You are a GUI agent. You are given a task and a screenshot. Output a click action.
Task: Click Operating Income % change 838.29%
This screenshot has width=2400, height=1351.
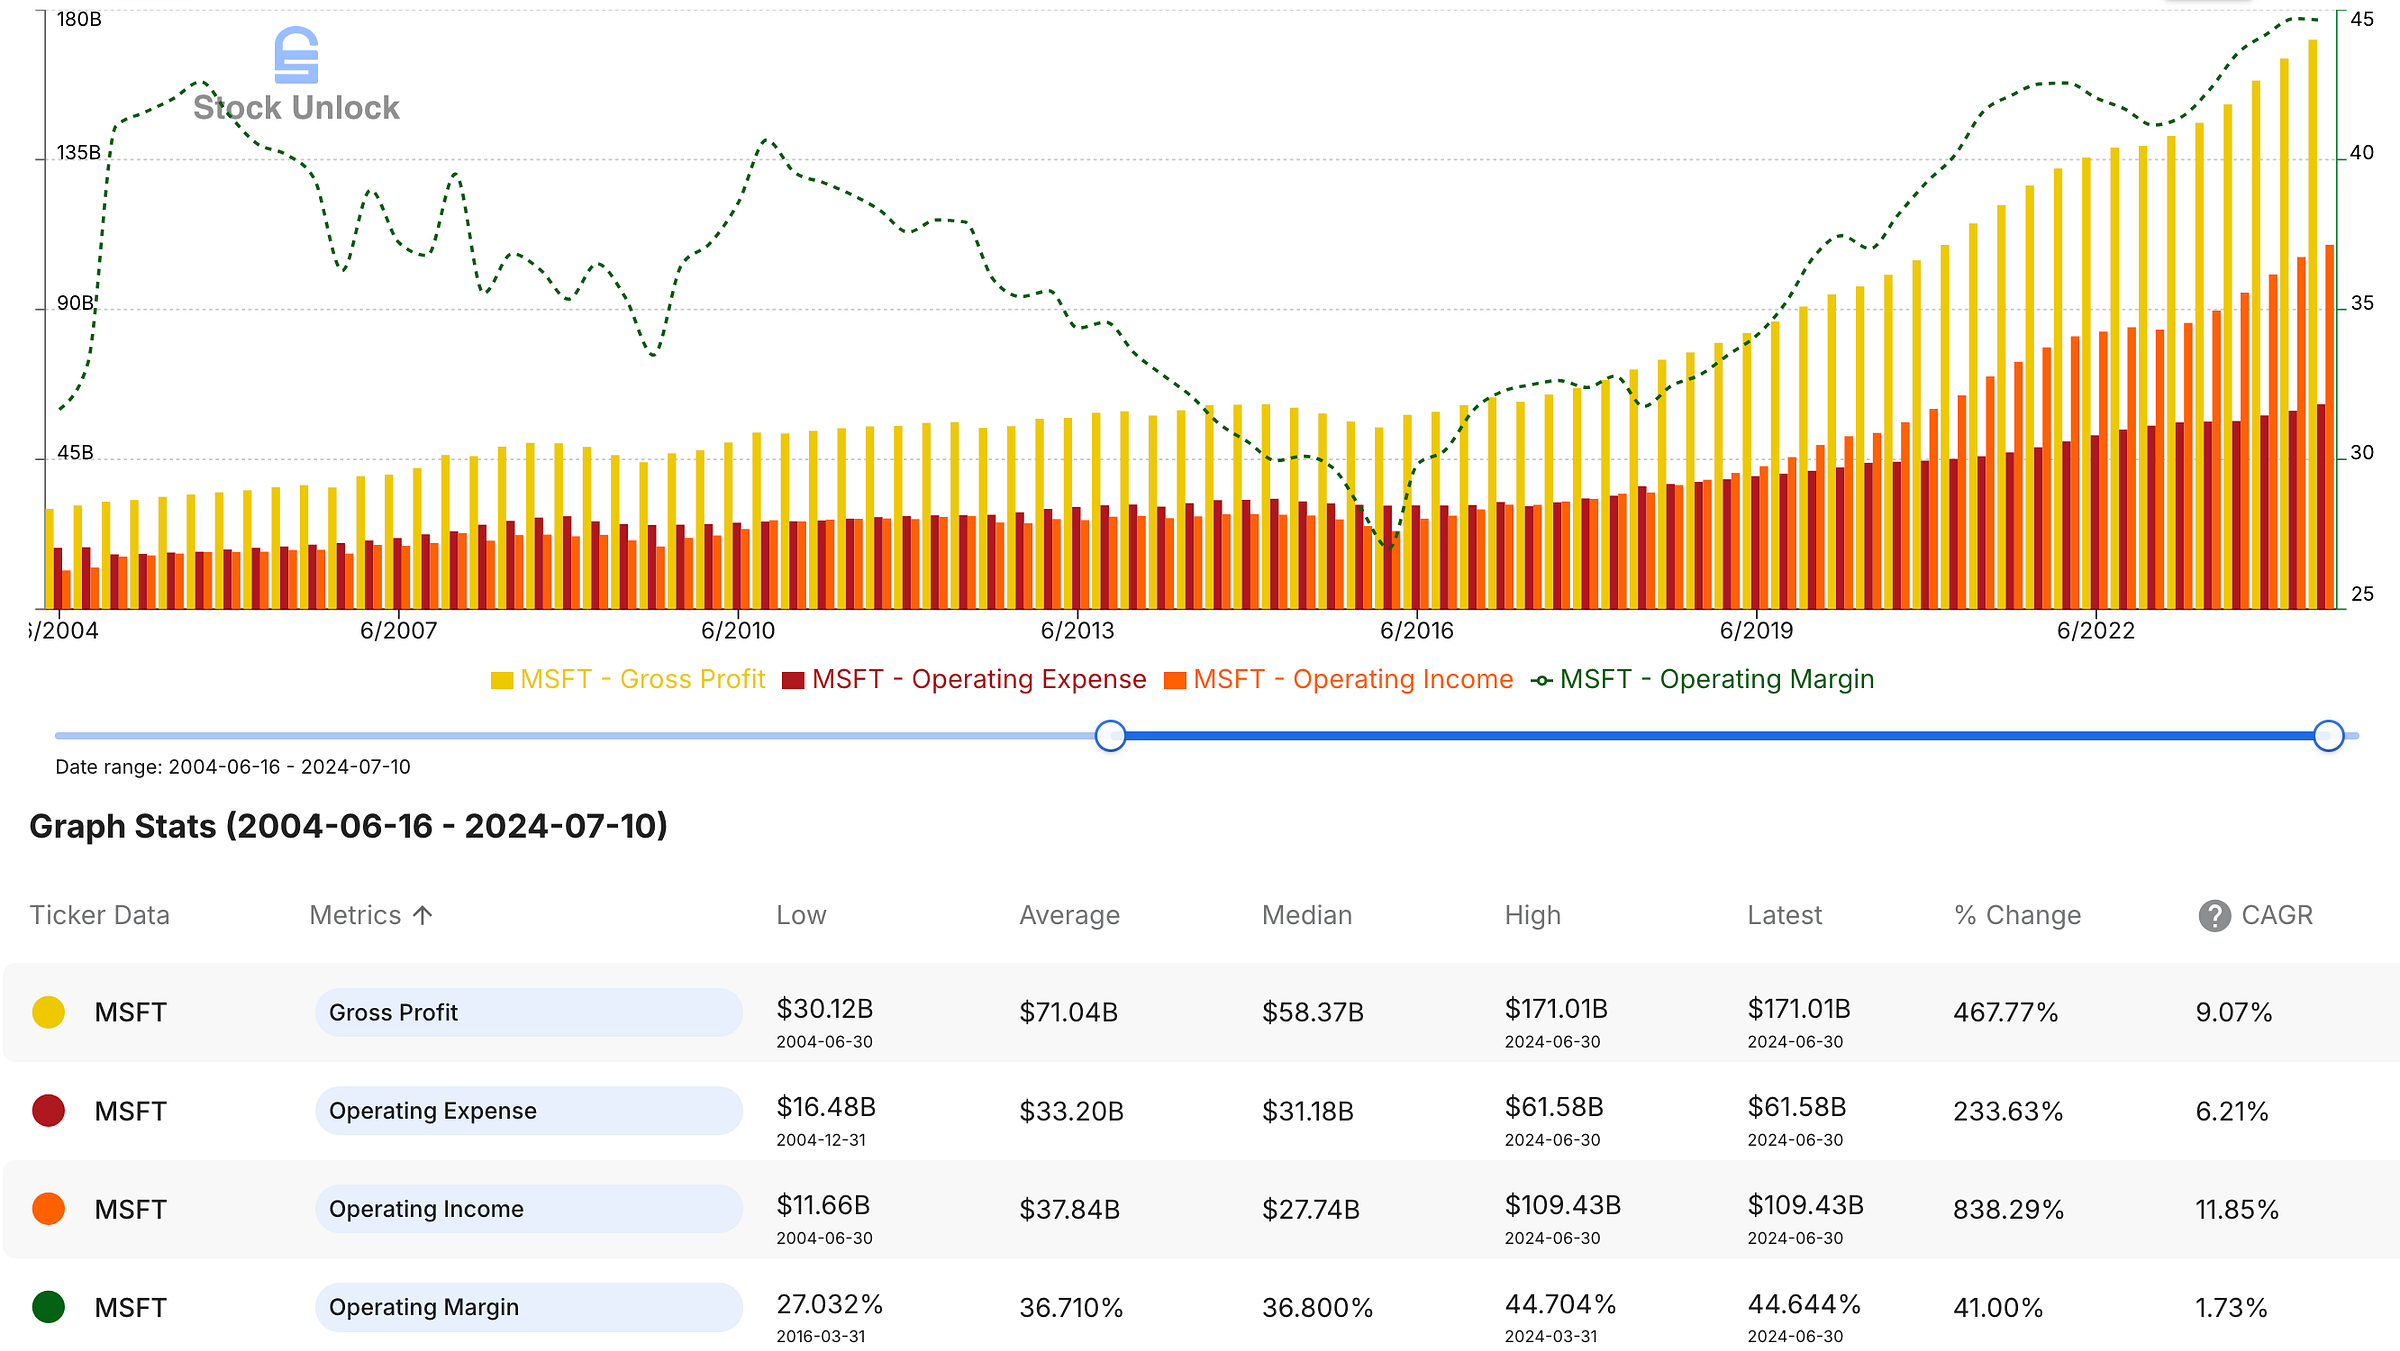2008,1208
